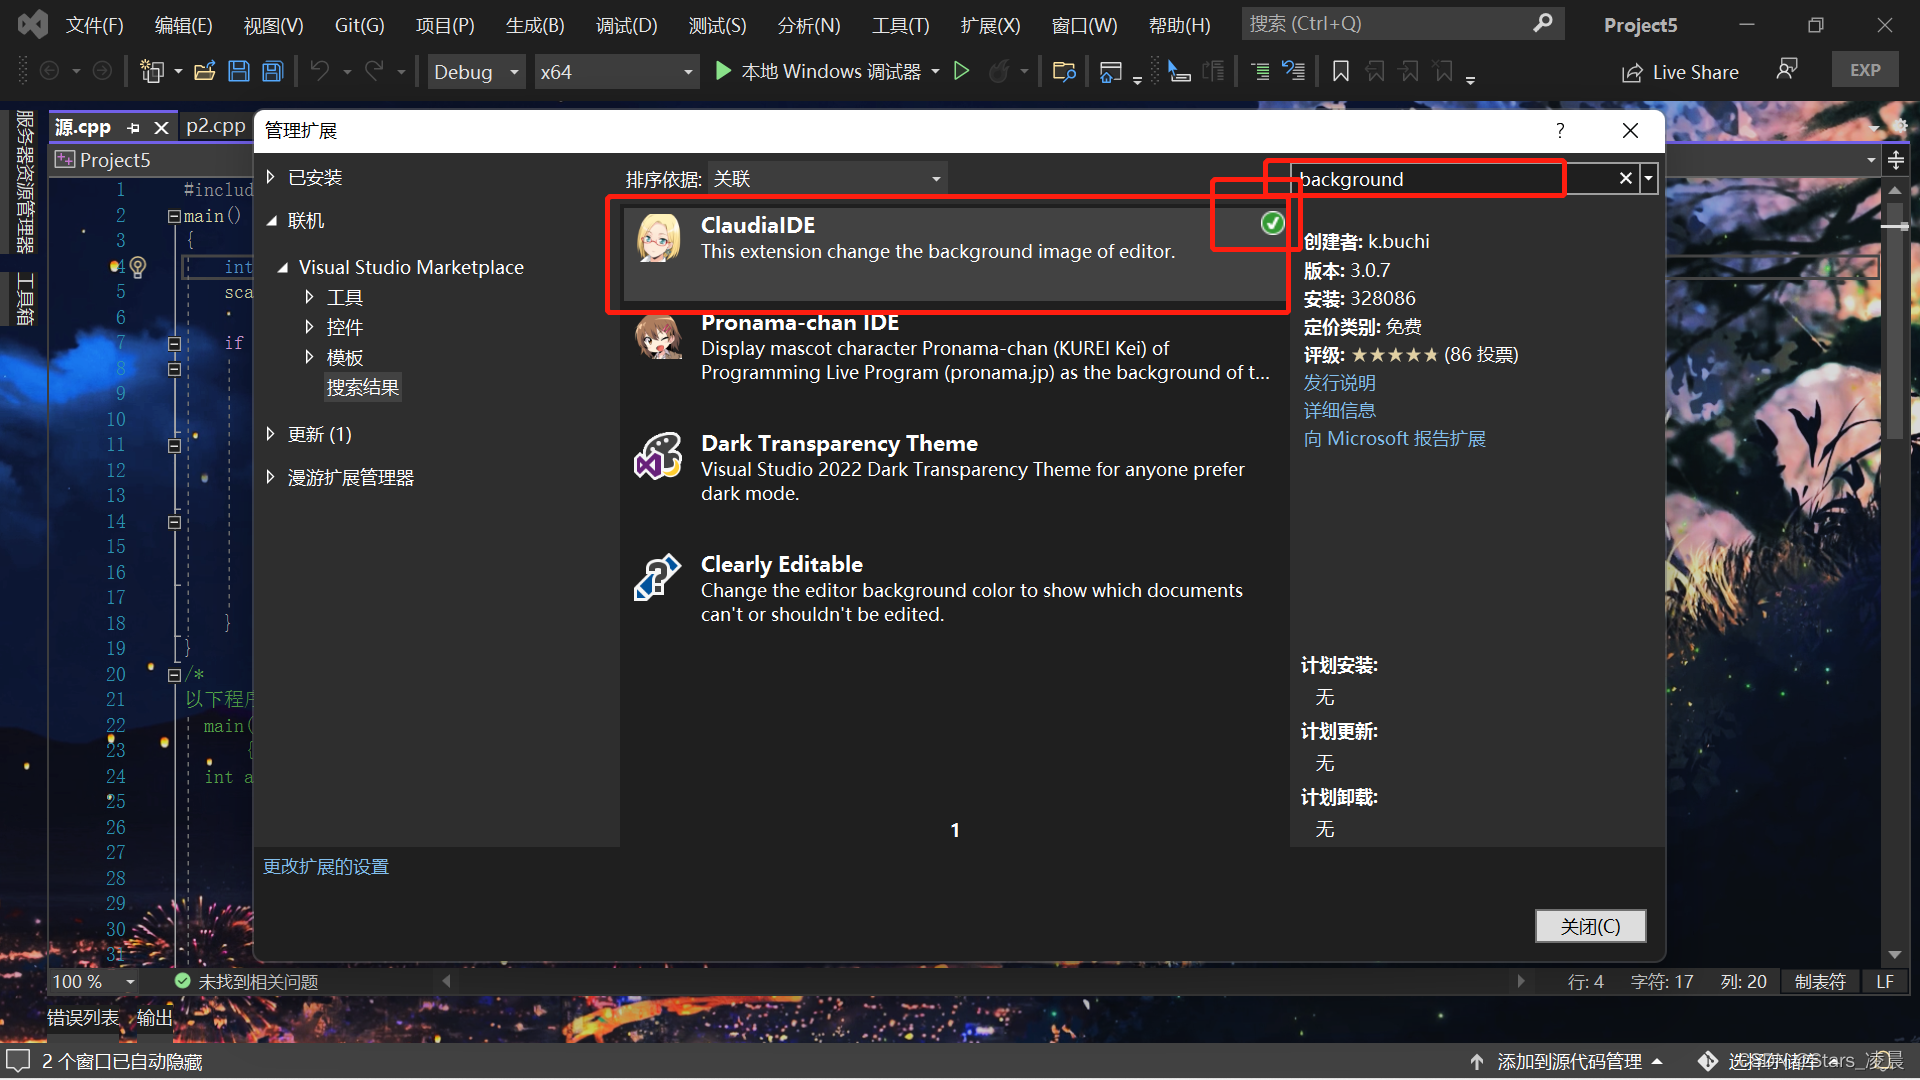Open the 编辑(E) menu
The height and width of the screenshot is (1080, 1920).
click(x=184, y=25)
